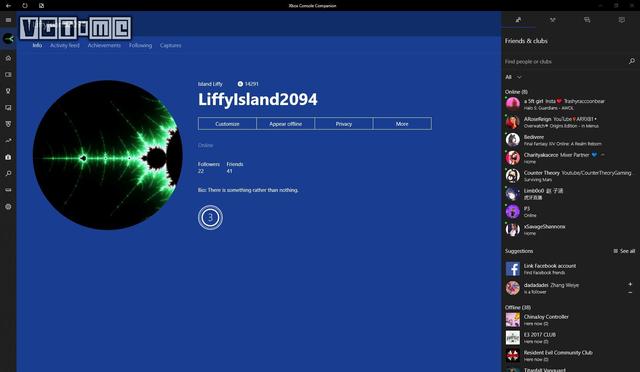This screenshot has height=372, width=640.
Task: Add dadadadei as friend with plus icon
Action: coord(630,284)
